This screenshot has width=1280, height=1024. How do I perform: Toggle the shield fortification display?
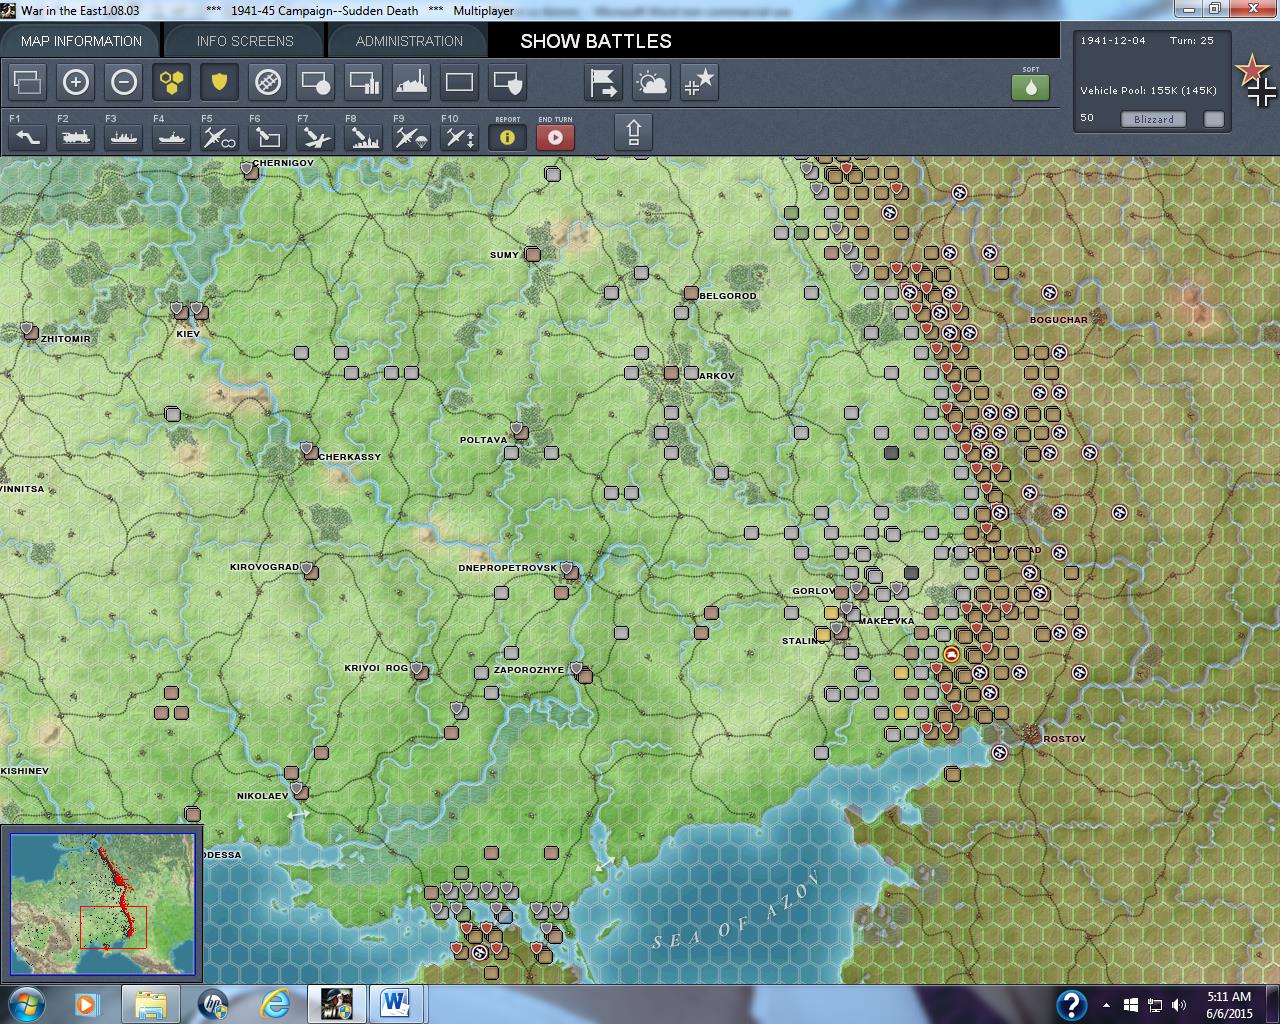pyautogui.click(x=219, y=83)
